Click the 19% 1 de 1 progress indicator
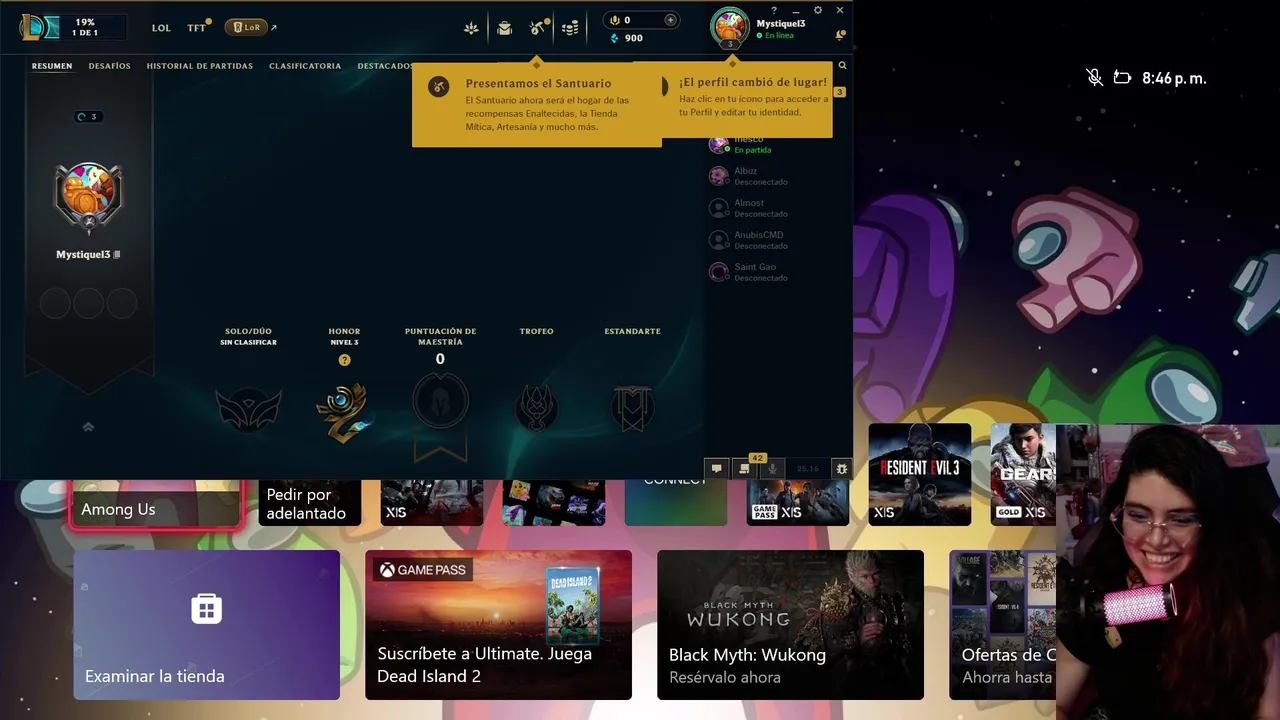Viewport: 1280px width, 720px height. [x=85, y=27]
